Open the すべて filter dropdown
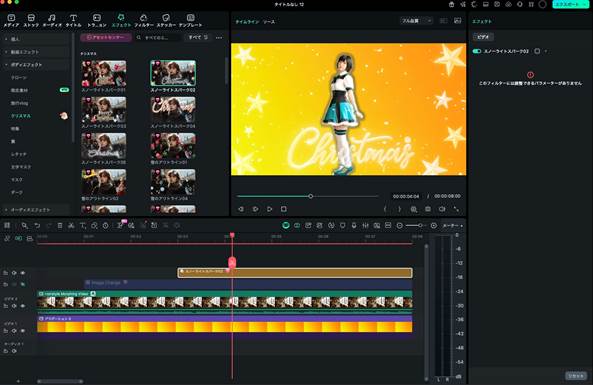Screen dimensions: 593x385 [198, 37]
